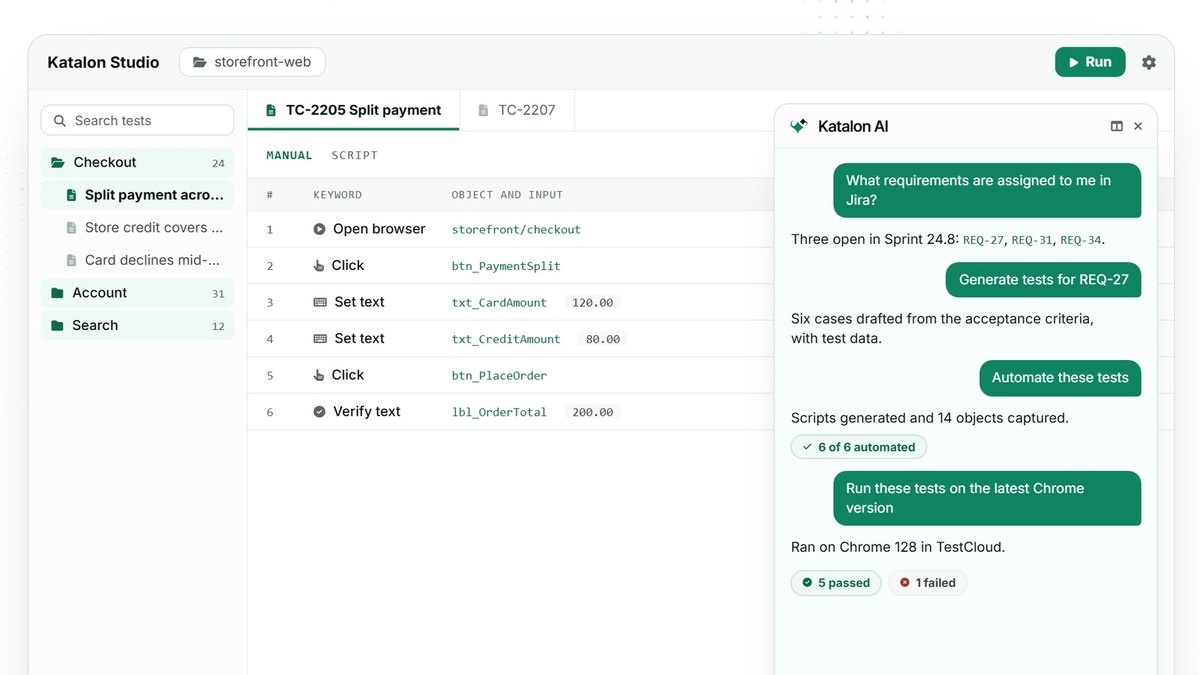Collapse the Checkout folder
This screenshot has width=1200, height=675.
[x=138, y=162]
